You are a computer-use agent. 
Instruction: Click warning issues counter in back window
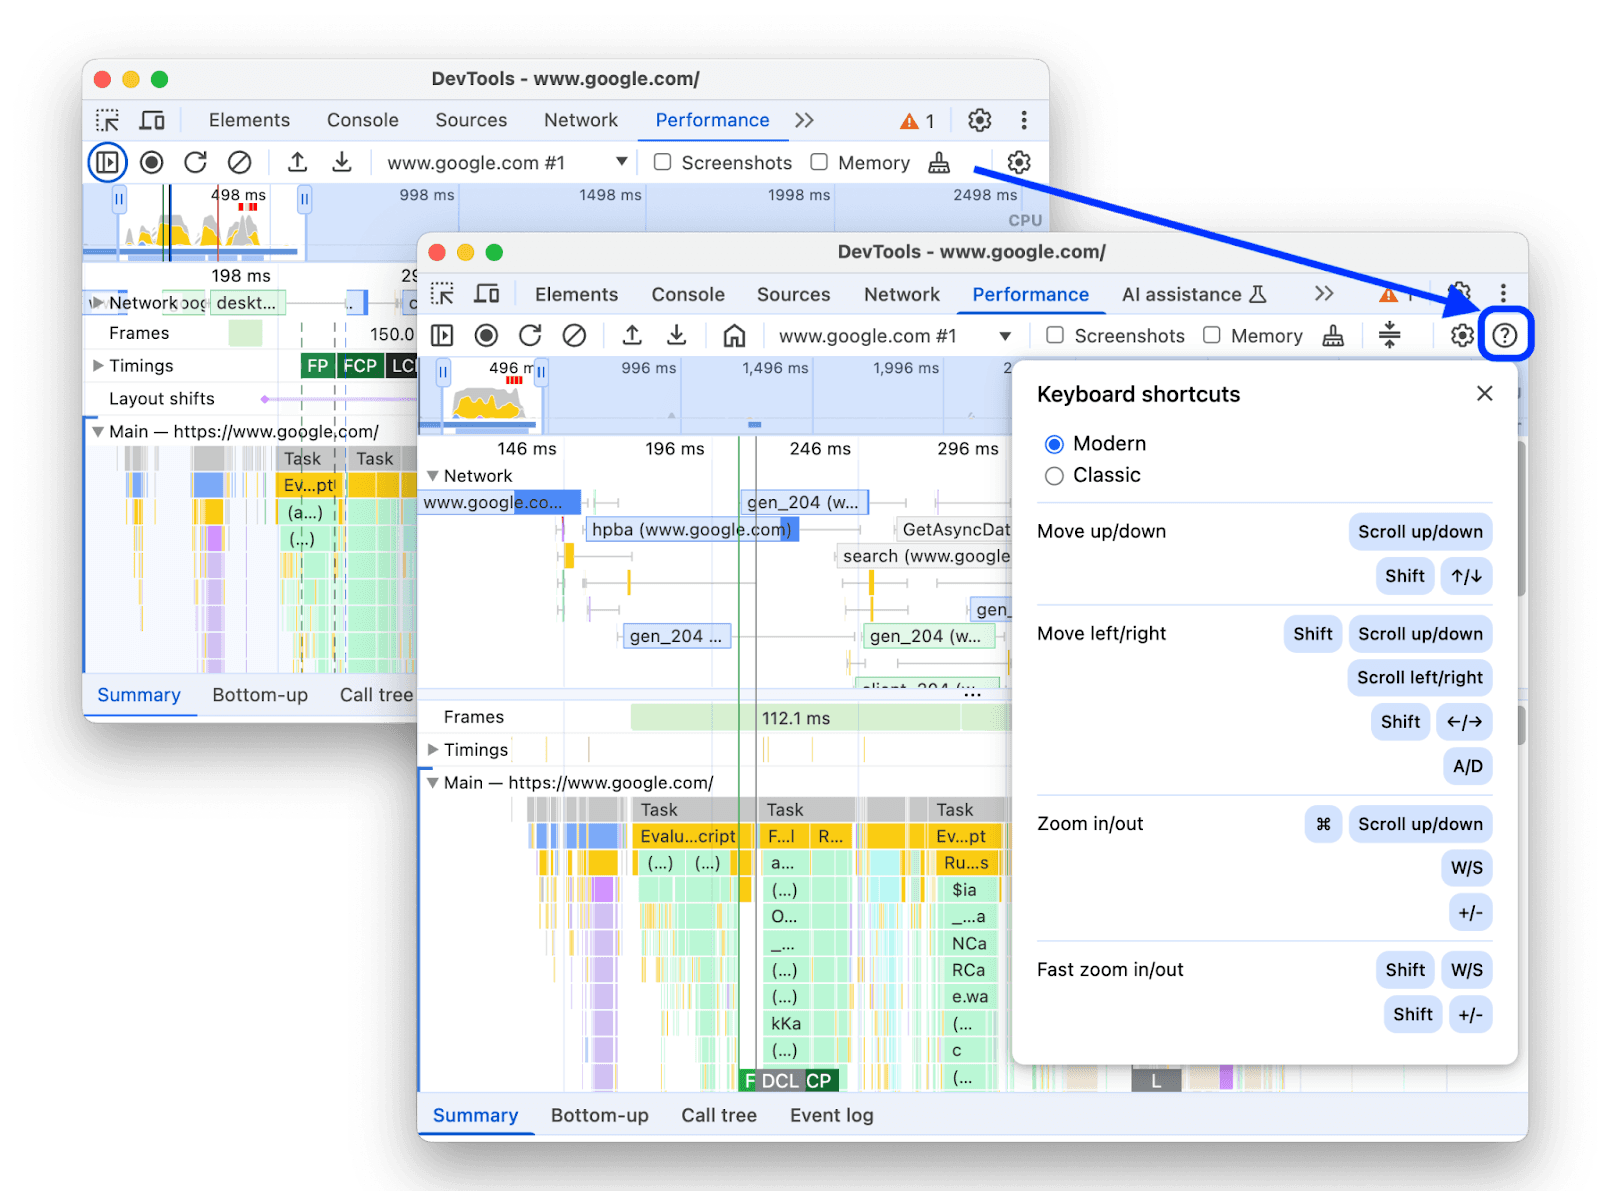click(x=917, y=121)
